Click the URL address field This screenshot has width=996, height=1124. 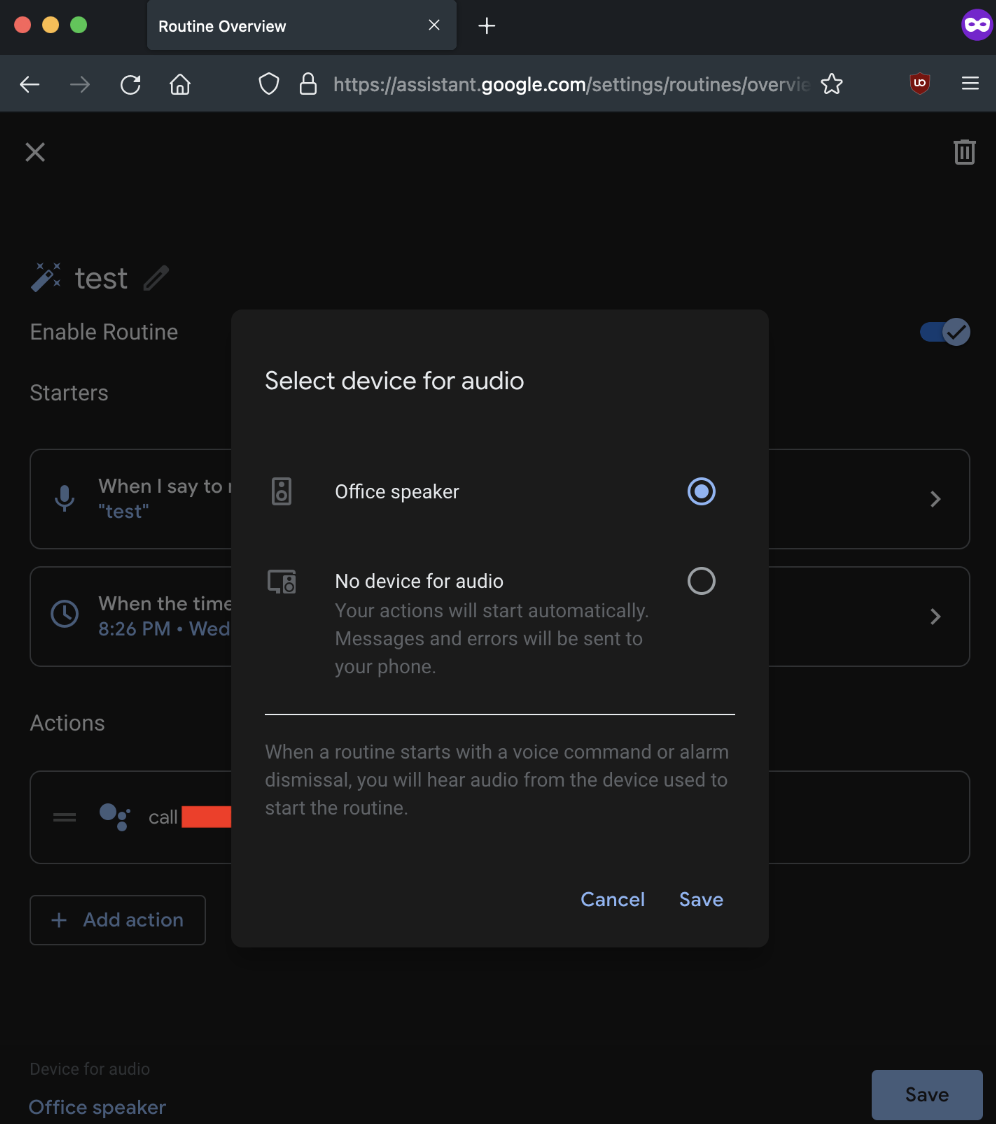[571, 85]
